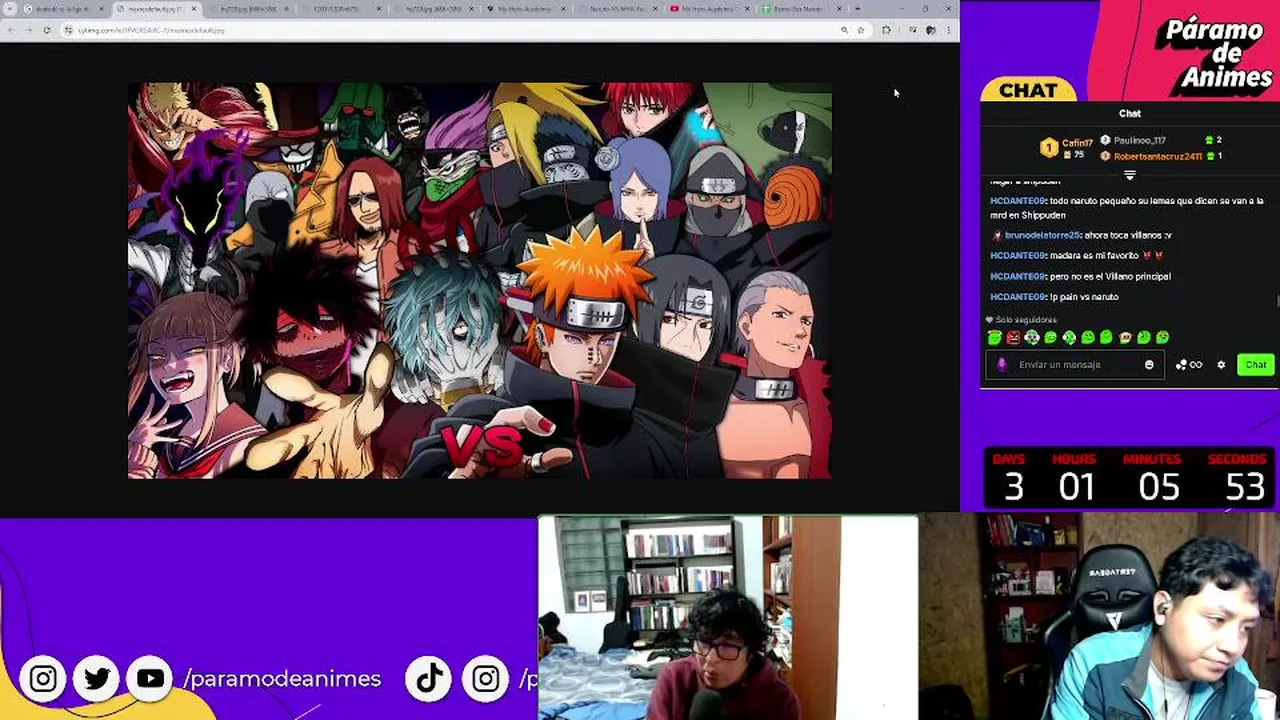Click the middle webcam with bookshelves
This screenshot has height=720, width=1280.
[x=728, y=617]
